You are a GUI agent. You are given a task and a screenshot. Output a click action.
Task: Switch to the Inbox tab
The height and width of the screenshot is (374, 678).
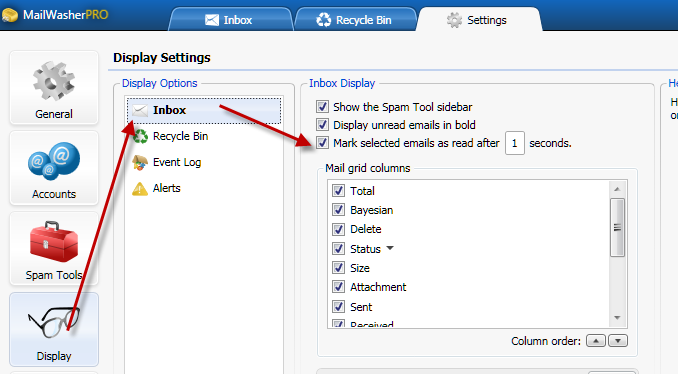230,20
